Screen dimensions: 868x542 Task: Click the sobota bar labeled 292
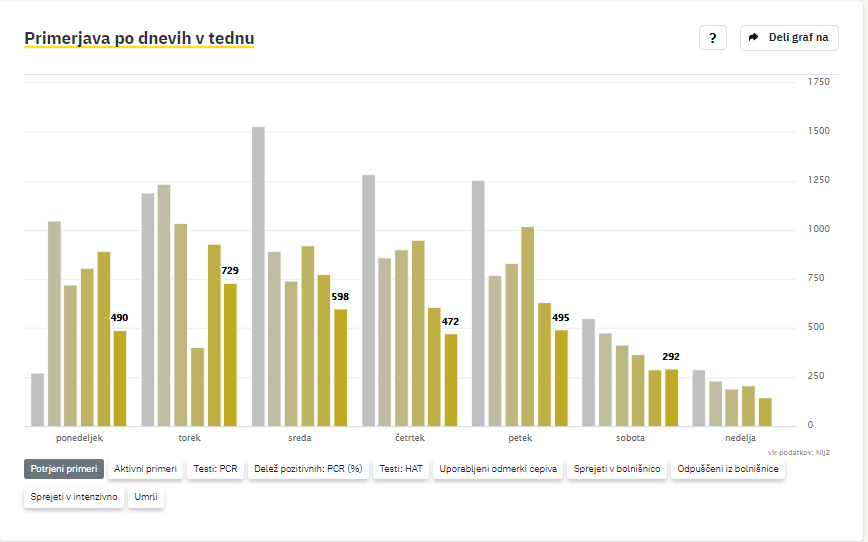671,398
